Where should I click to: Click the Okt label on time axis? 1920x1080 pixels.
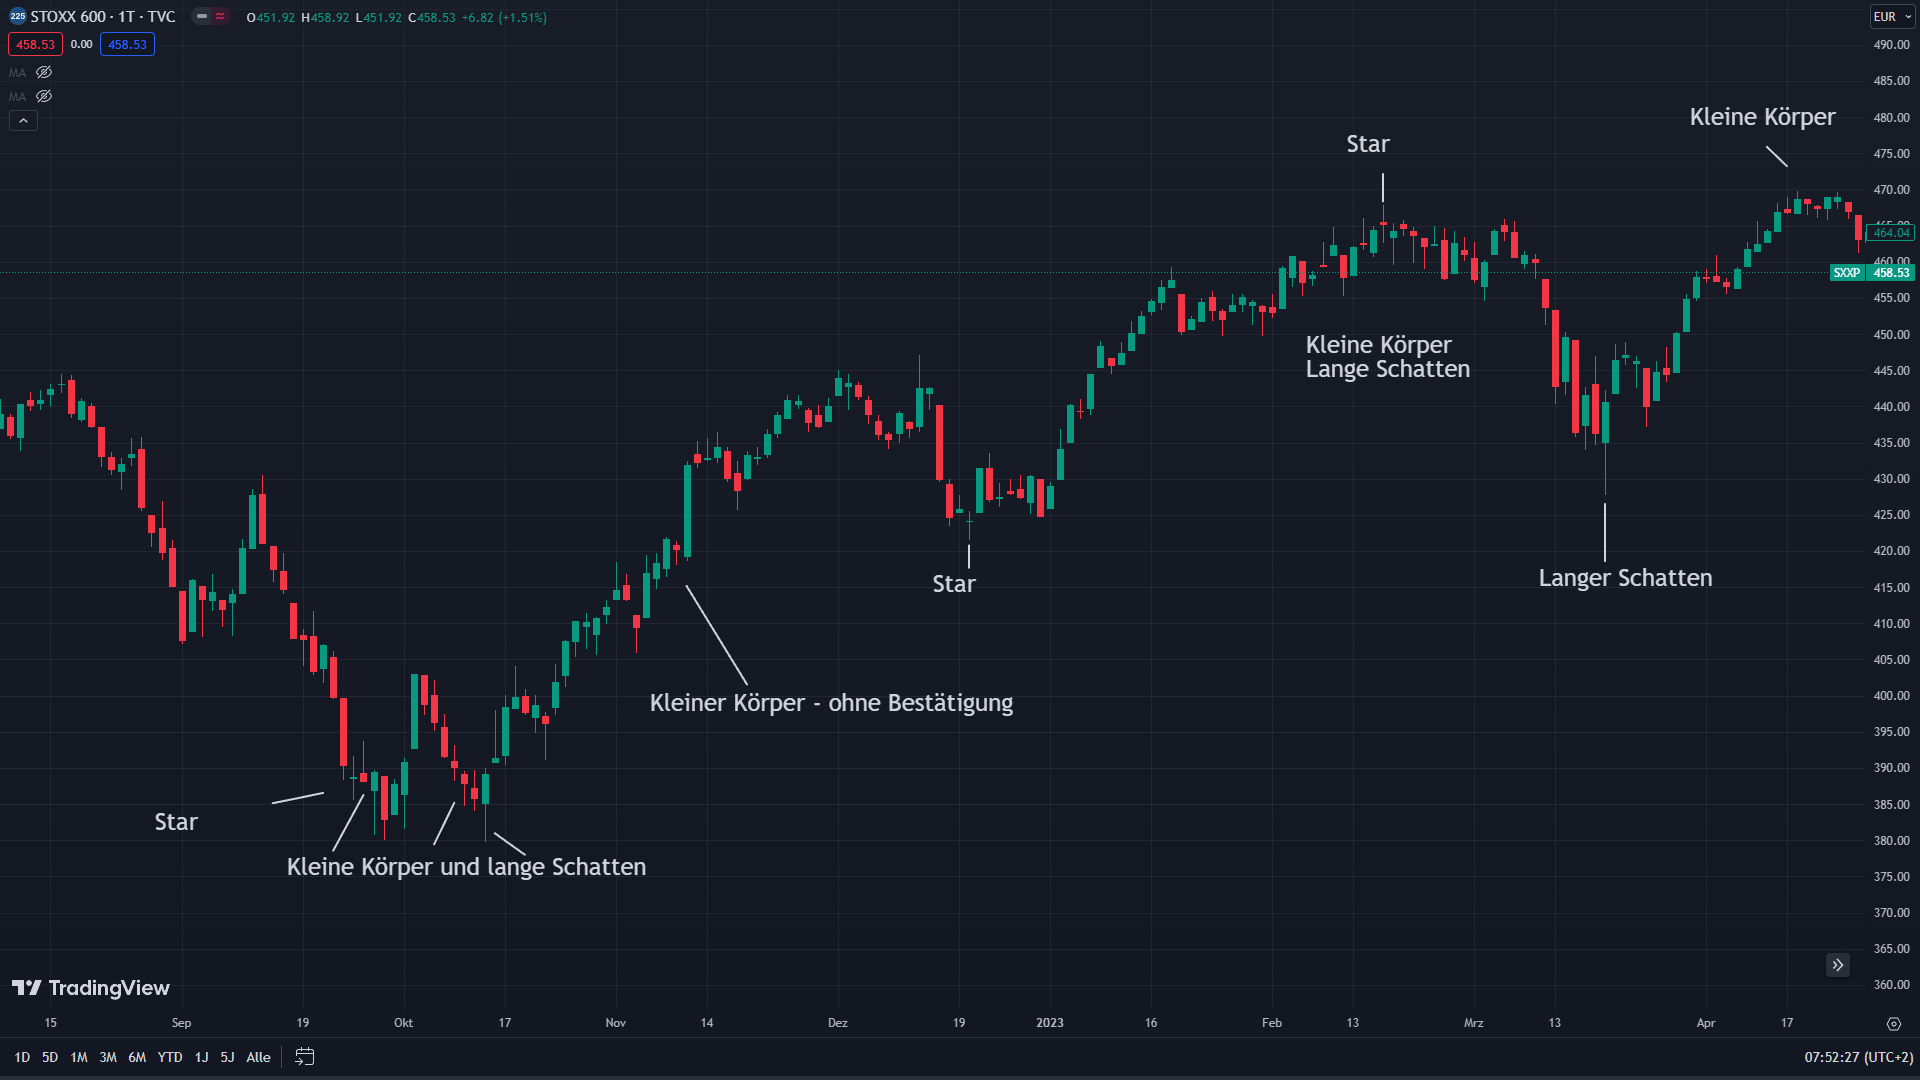[403, 1023]
